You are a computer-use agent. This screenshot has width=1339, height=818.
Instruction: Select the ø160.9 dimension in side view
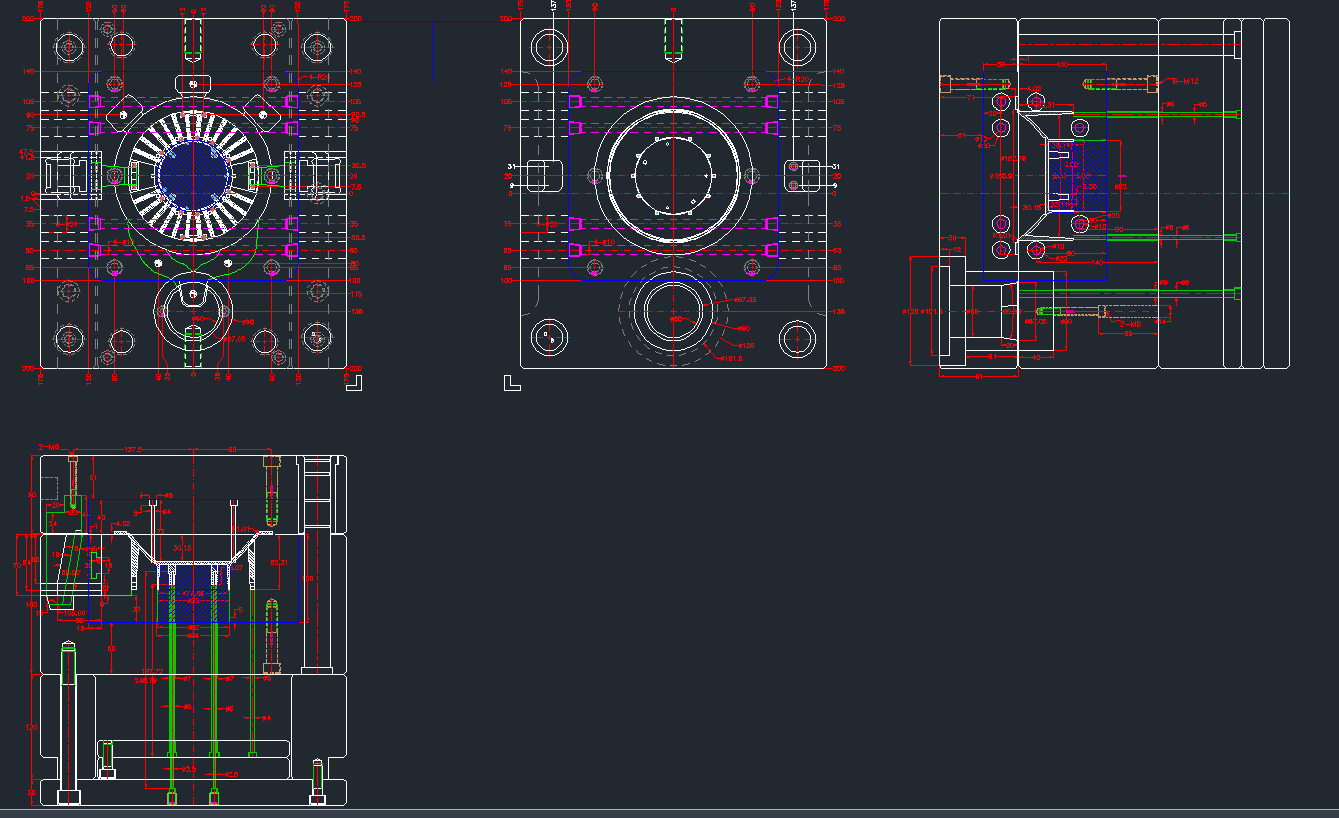click(x=999, y=175)
